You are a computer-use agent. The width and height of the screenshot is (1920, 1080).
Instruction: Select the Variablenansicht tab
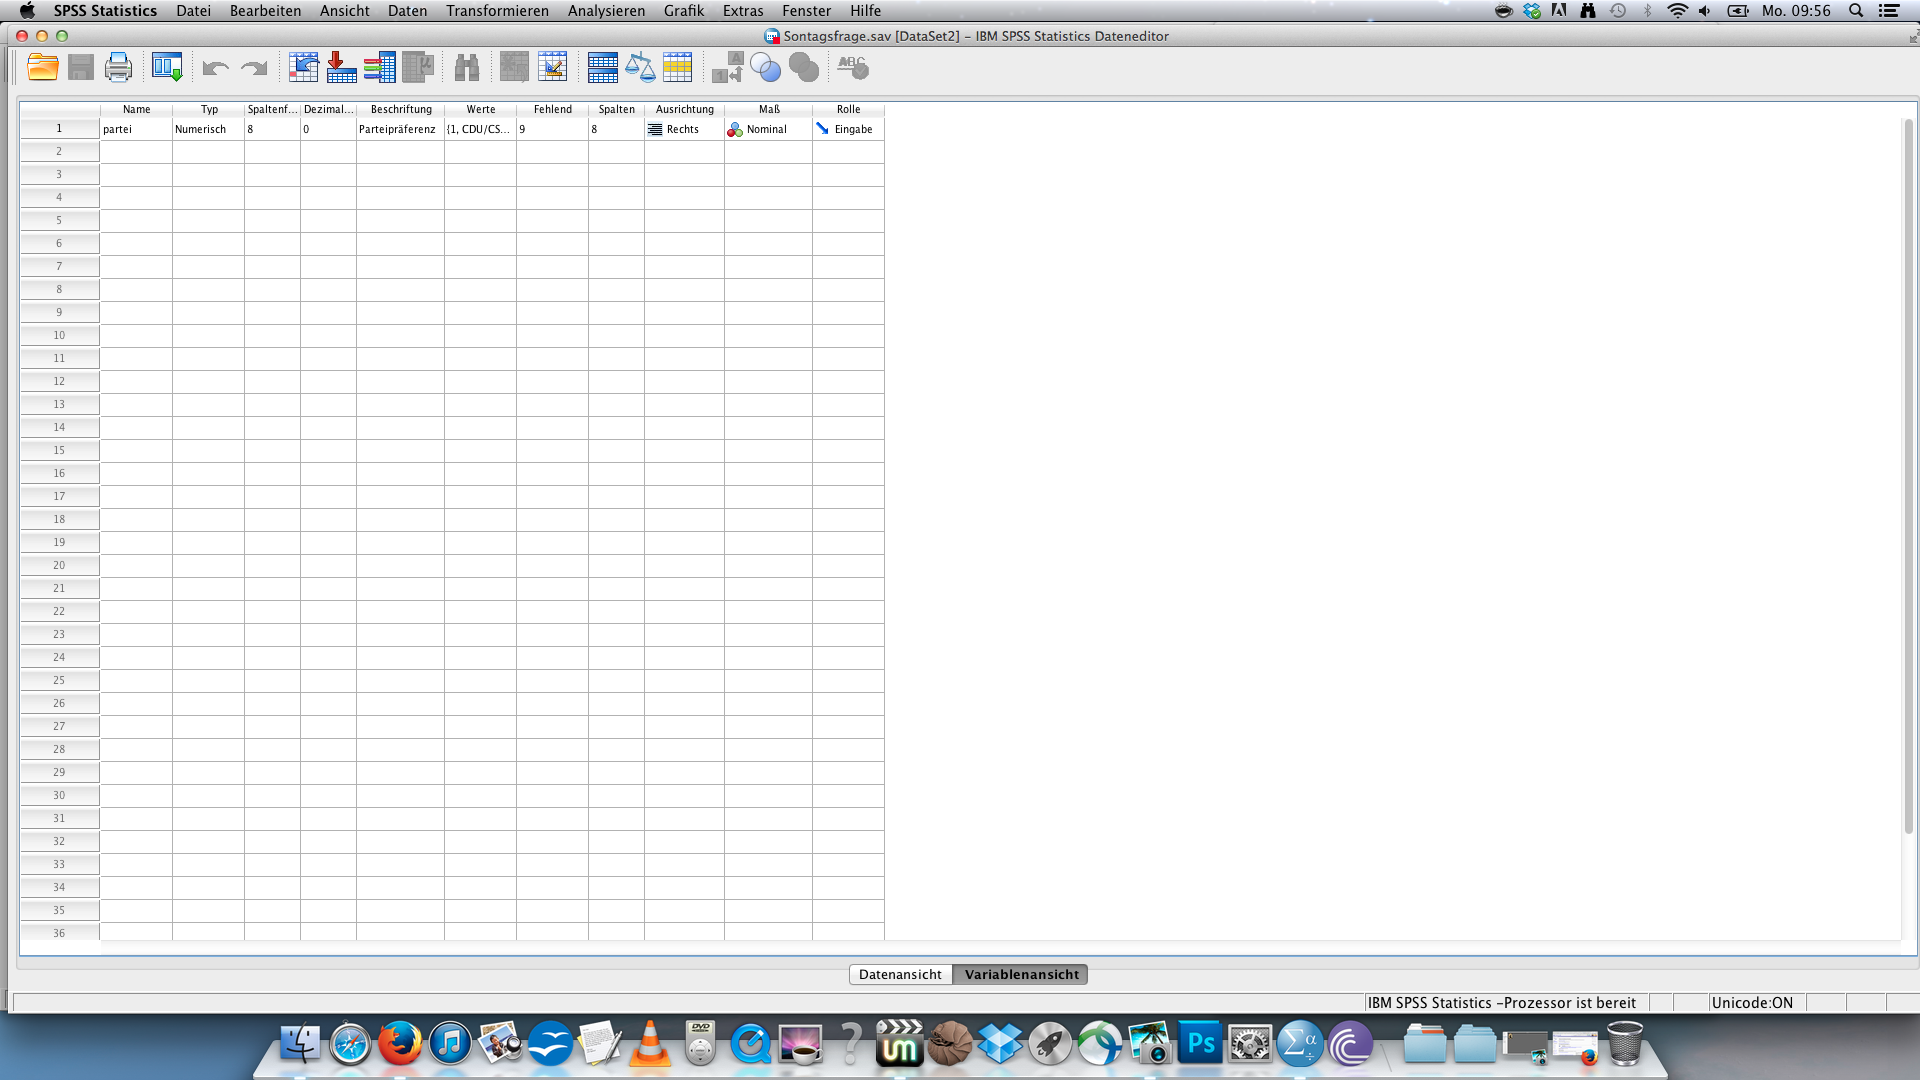1021,975
